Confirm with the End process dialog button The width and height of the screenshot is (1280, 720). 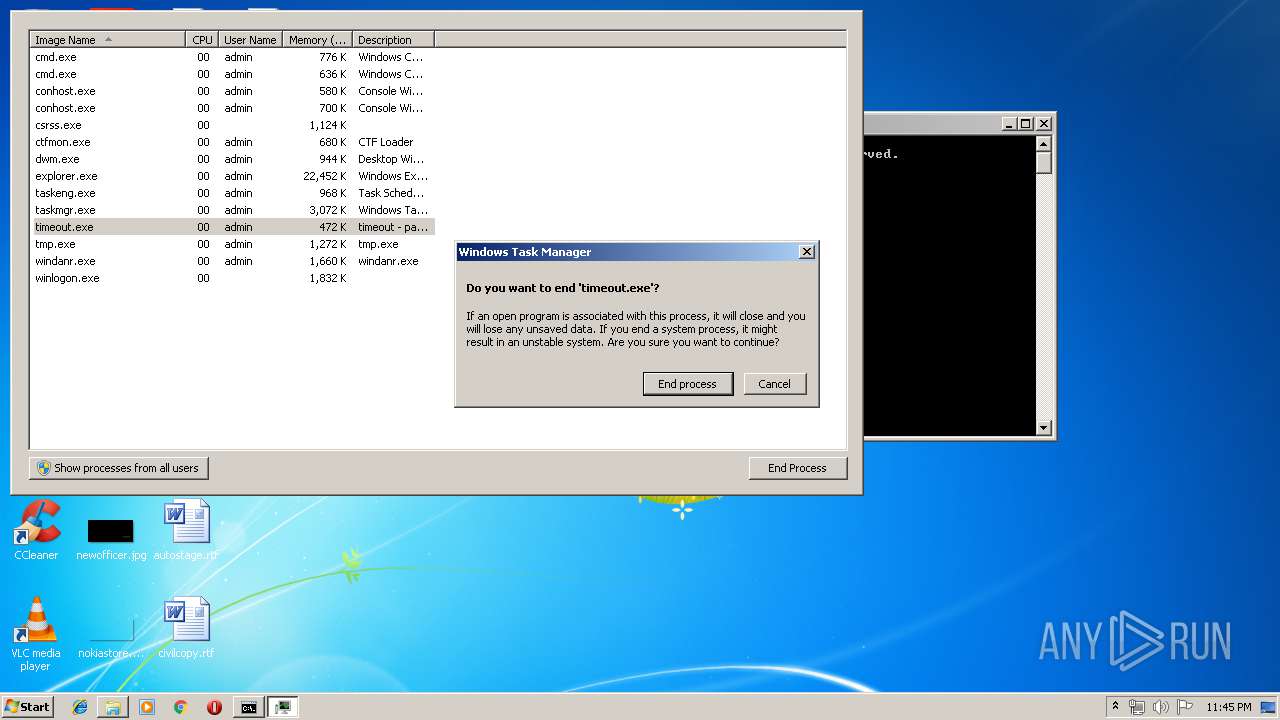point(688,384)
